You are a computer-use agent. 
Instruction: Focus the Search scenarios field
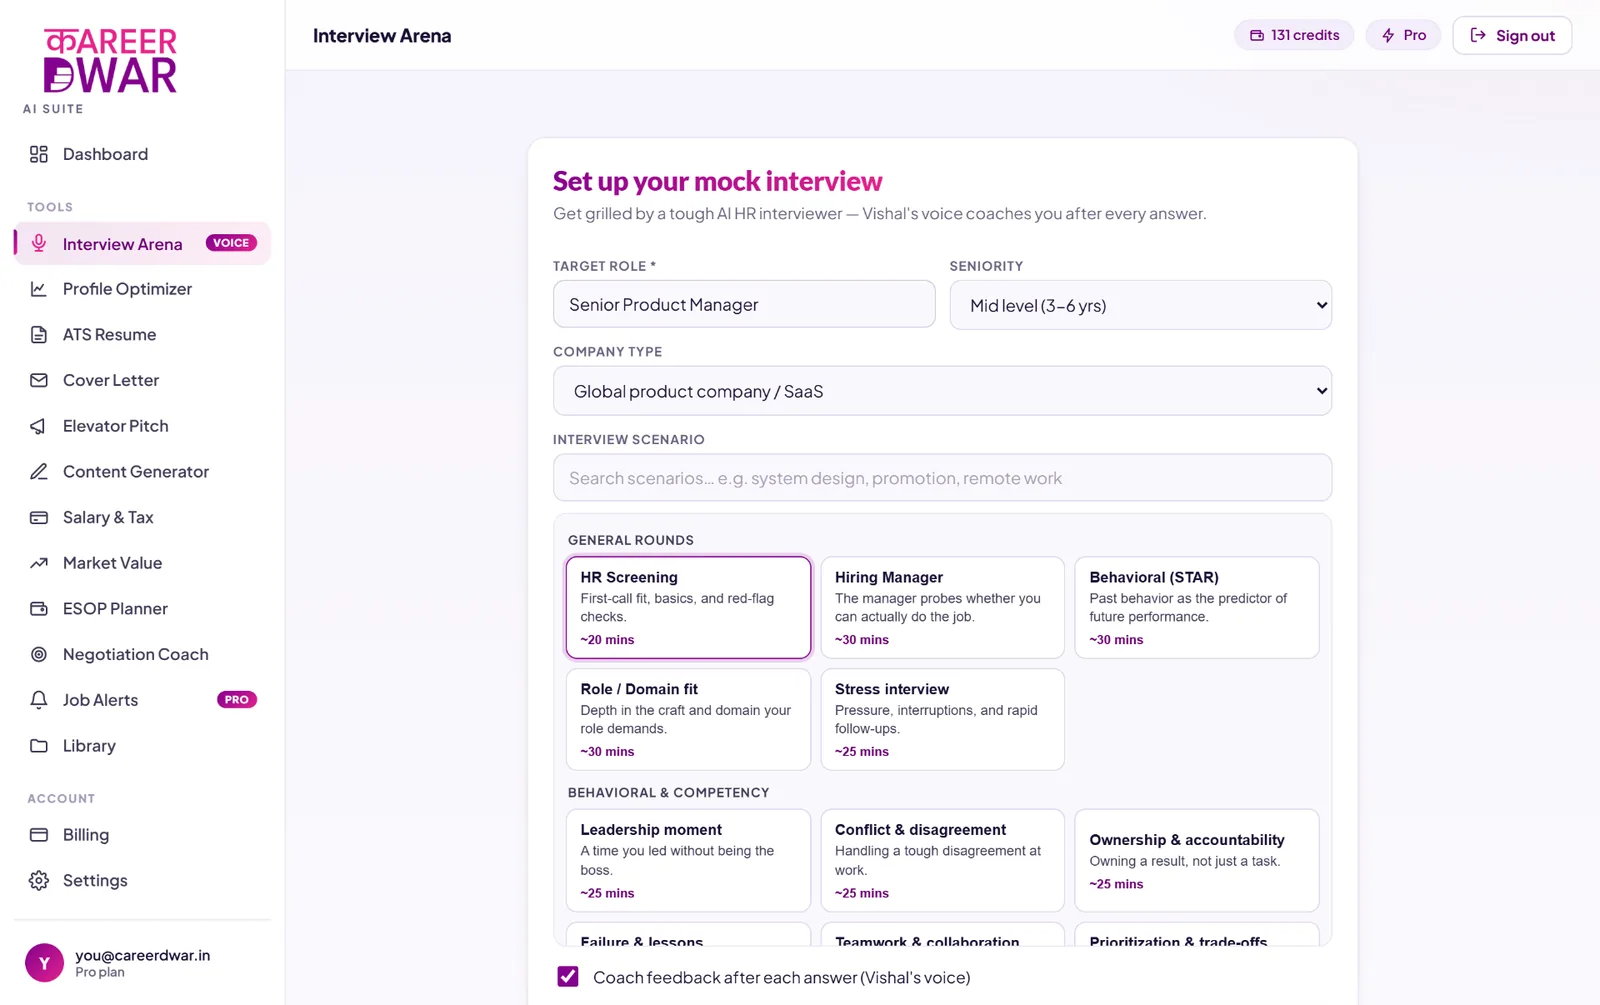coord(942,478)
